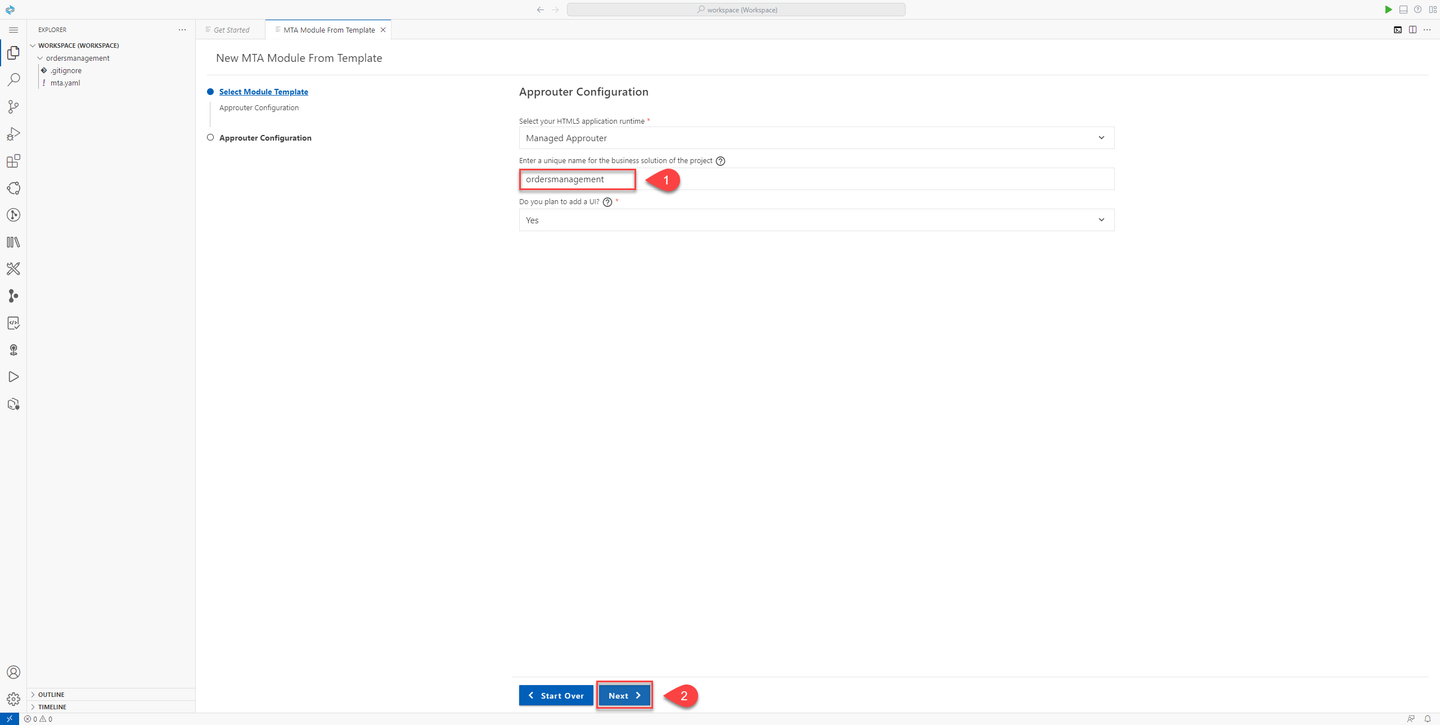The height and width of the screenshot is (725, 1440).
Task: Click the application logo at top left
Action: pos(10,9)
